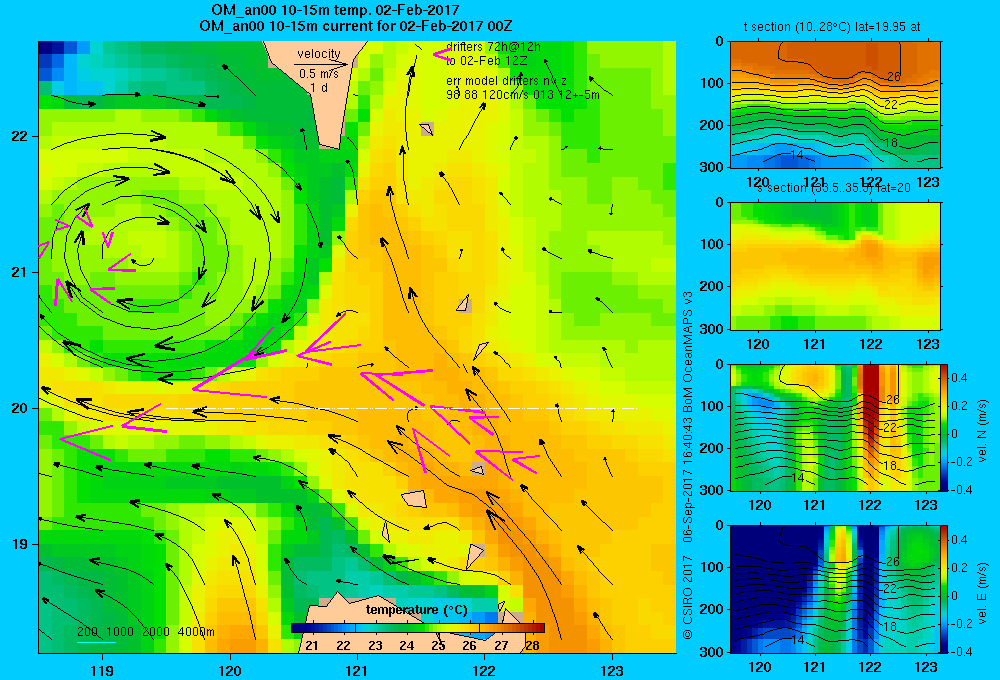Click the 't section (10..28°C) lat=19.95 at' heading

tap(832, 27)
